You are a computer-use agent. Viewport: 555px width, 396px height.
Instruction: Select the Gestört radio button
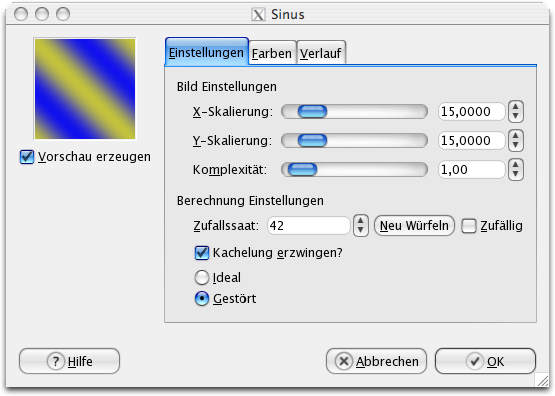202,299
